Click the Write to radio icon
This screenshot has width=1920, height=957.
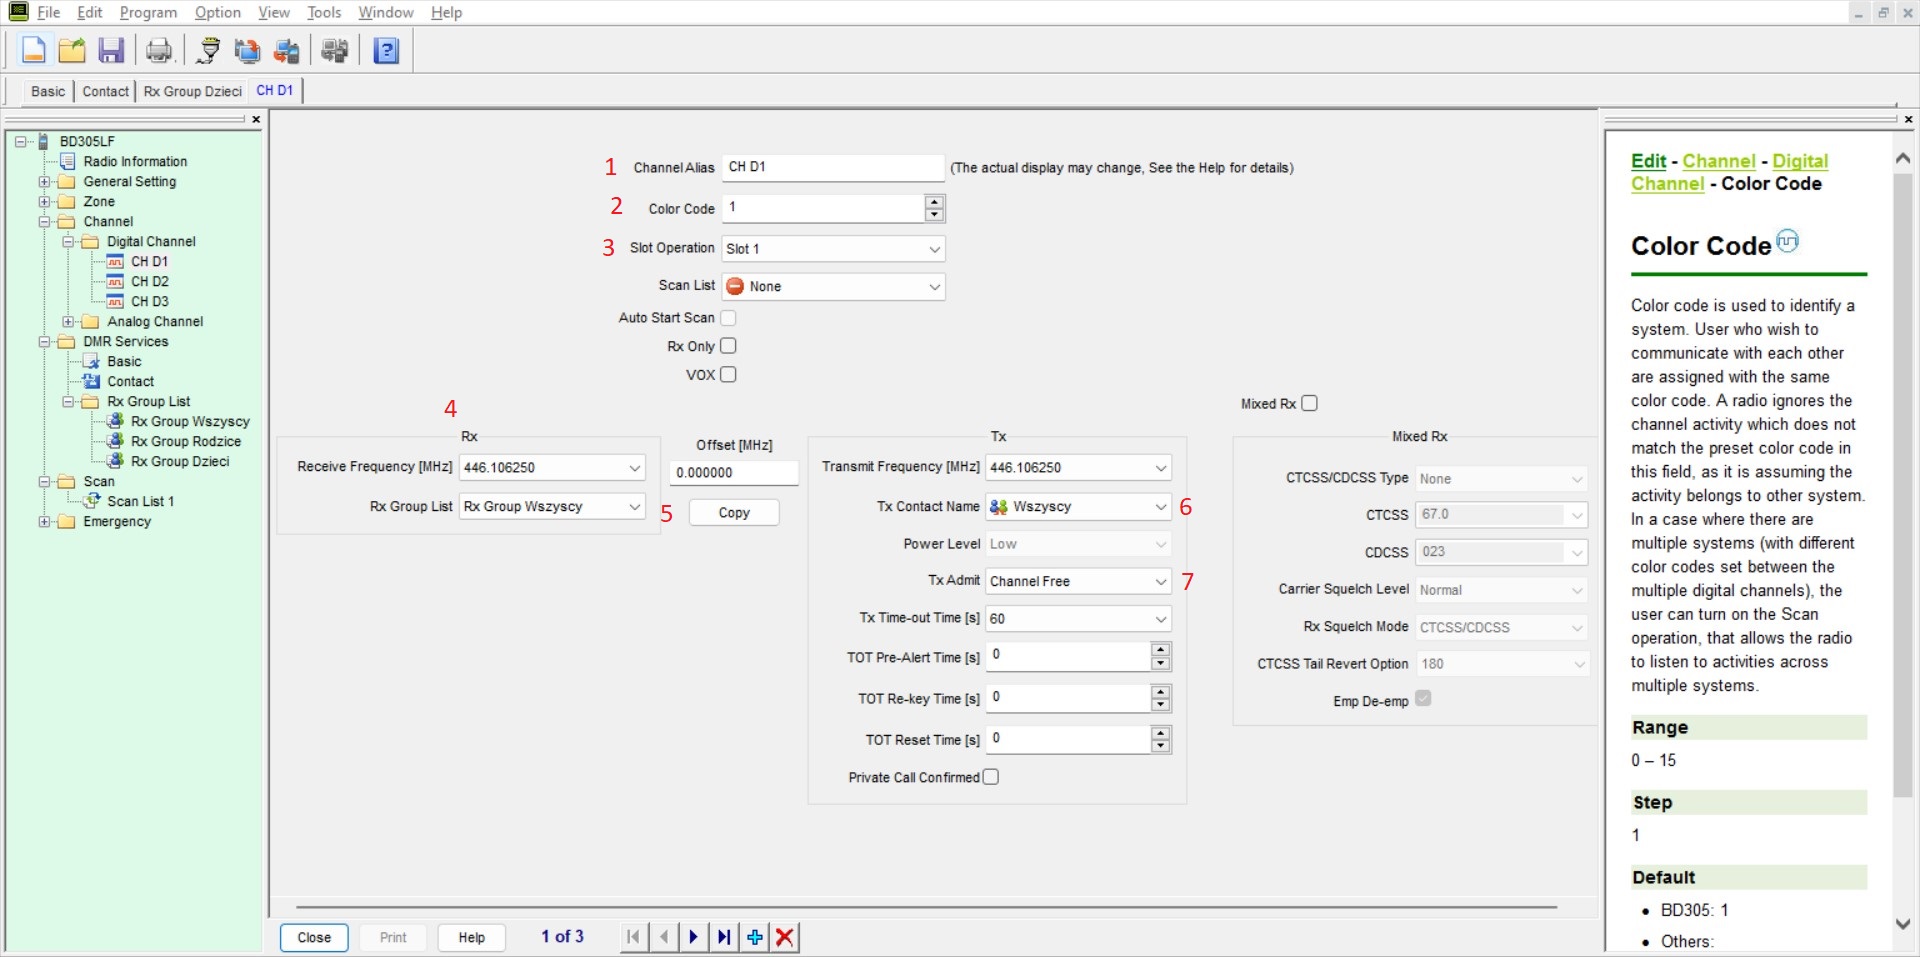pos(287,50)
